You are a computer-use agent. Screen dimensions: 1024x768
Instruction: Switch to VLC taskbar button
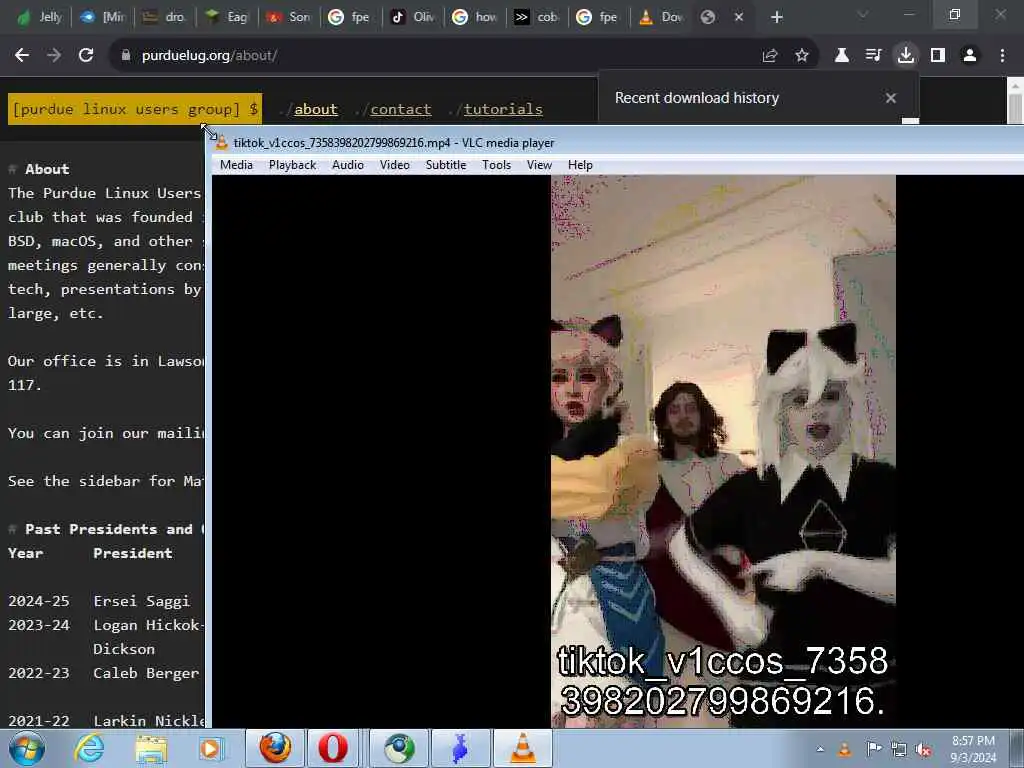coord(523,748)
